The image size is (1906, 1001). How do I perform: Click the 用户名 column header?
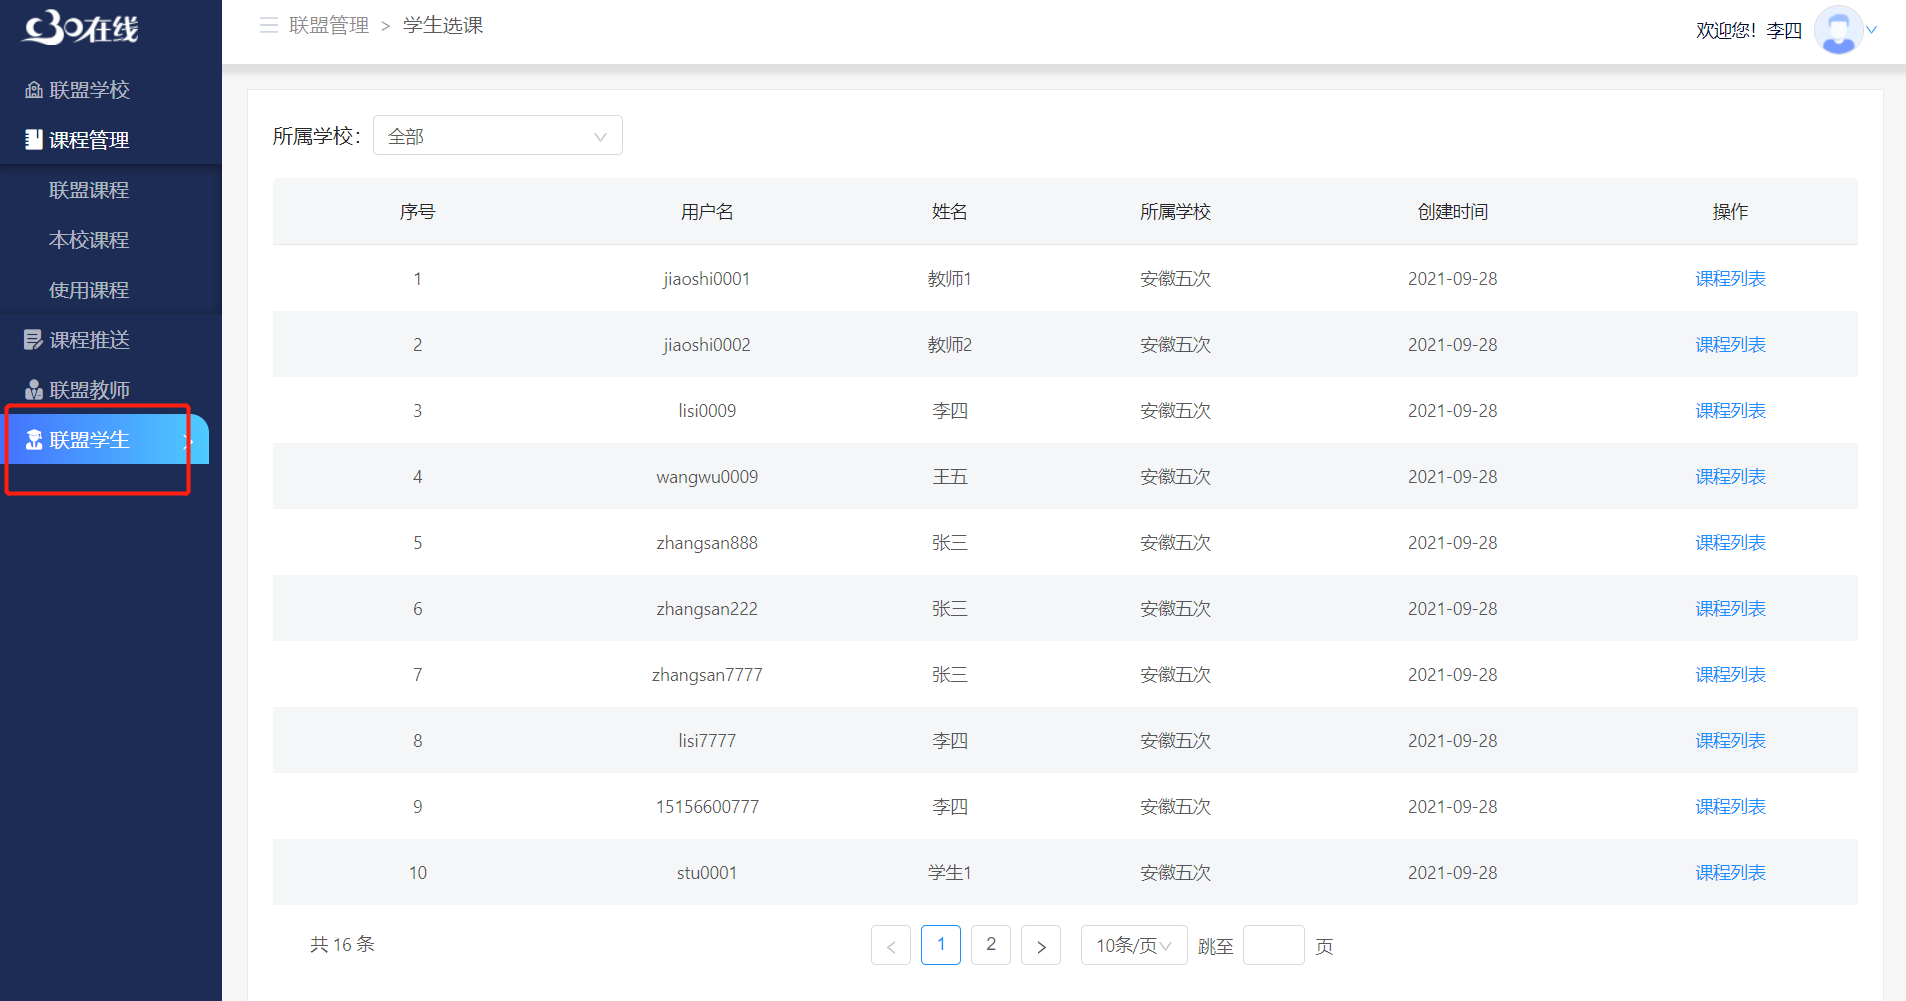point(707,212)
